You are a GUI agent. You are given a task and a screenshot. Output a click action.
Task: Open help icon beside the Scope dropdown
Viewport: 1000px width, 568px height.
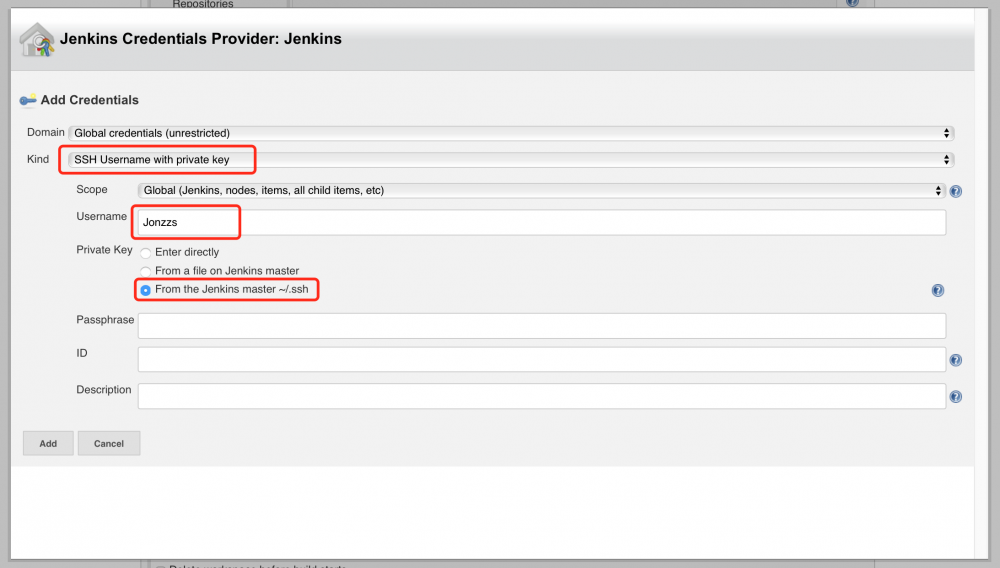(x=955, y=191)
